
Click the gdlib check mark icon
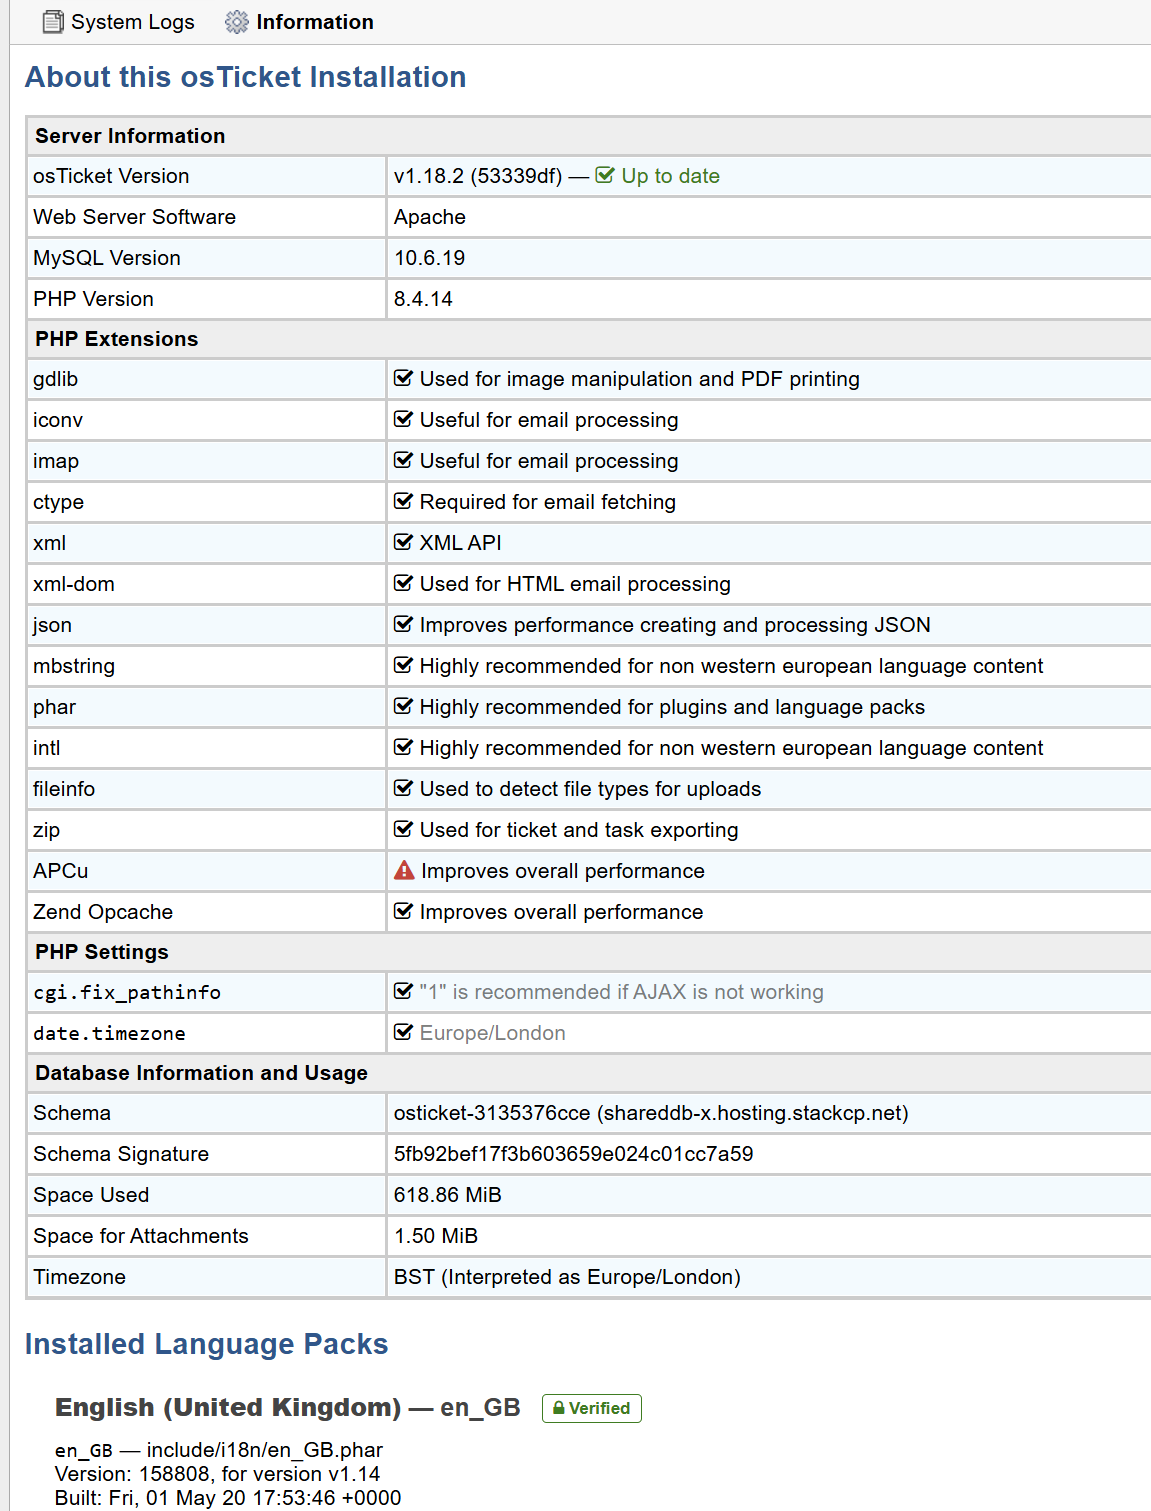[x=403, y=378]
